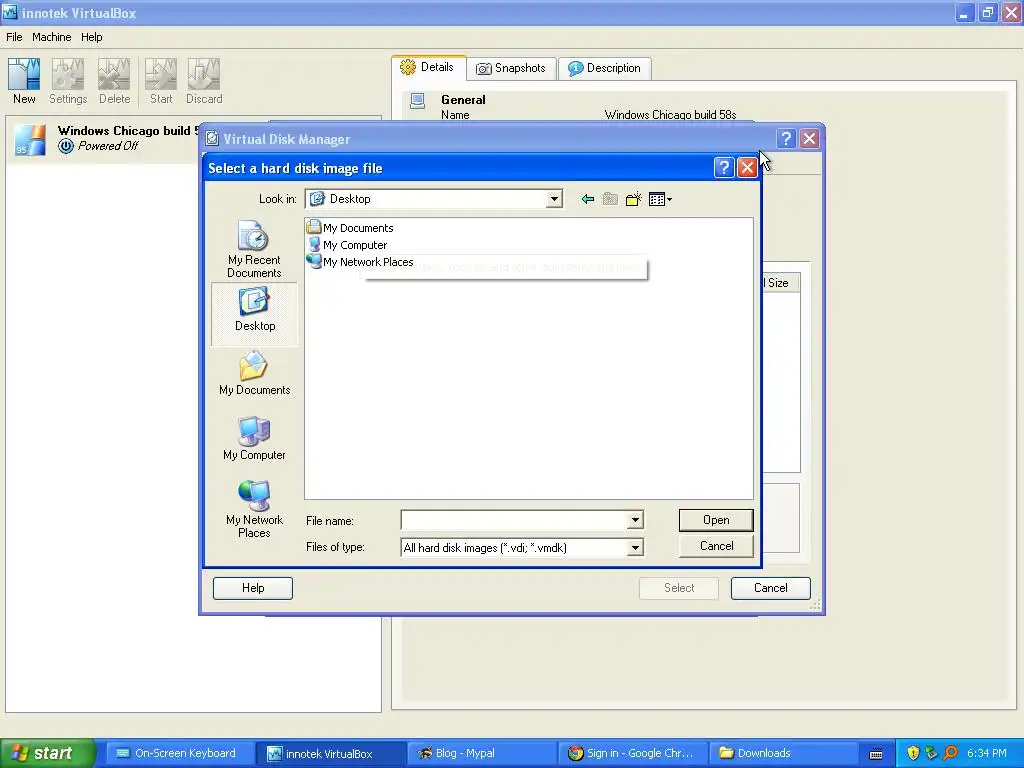Click the magnifier tray icon

point(951,753)
